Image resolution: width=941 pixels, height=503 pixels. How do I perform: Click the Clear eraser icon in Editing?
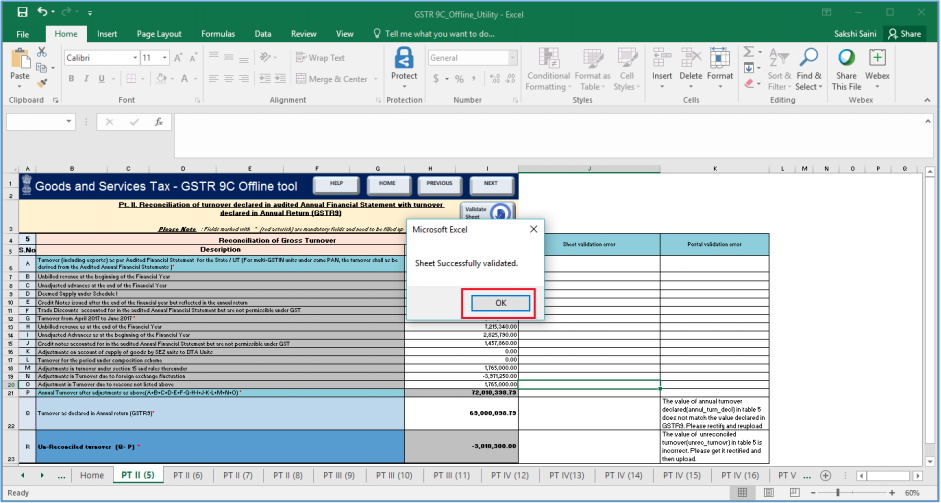coord(748,84)
